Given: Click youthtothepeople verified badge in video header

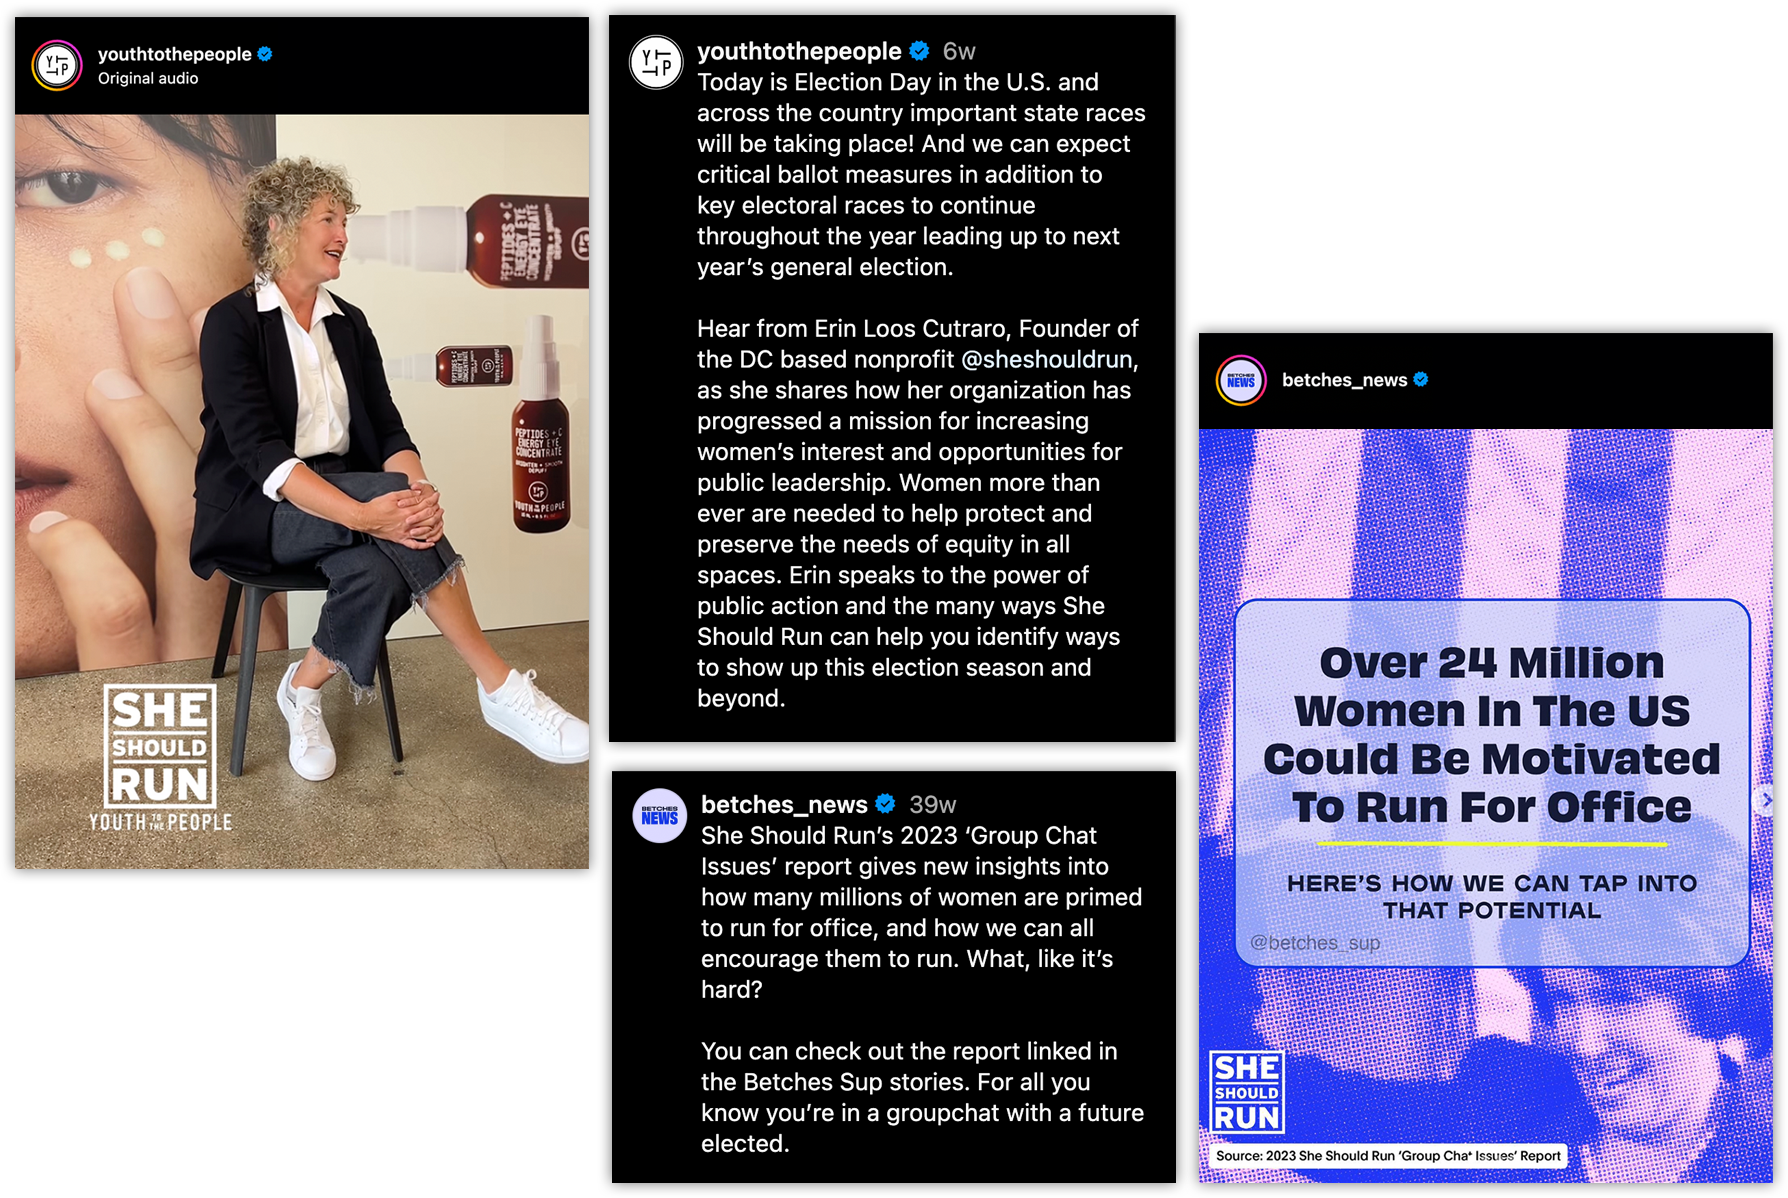Looking at the screenshot, I should [265, 54].
